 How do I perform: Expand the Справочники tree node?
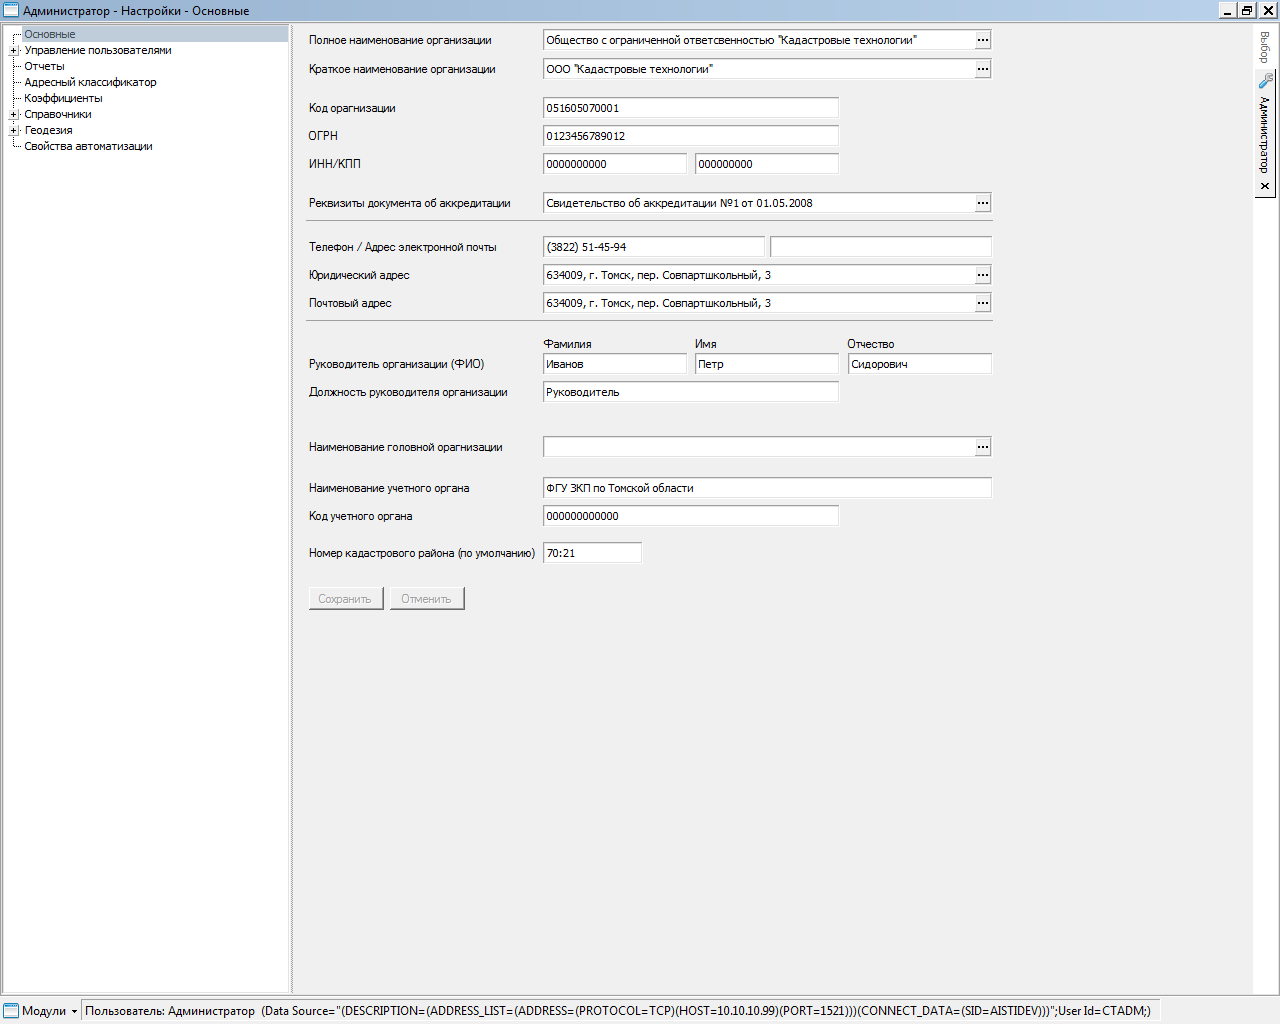pyautogui.click(x=14, y=114)
